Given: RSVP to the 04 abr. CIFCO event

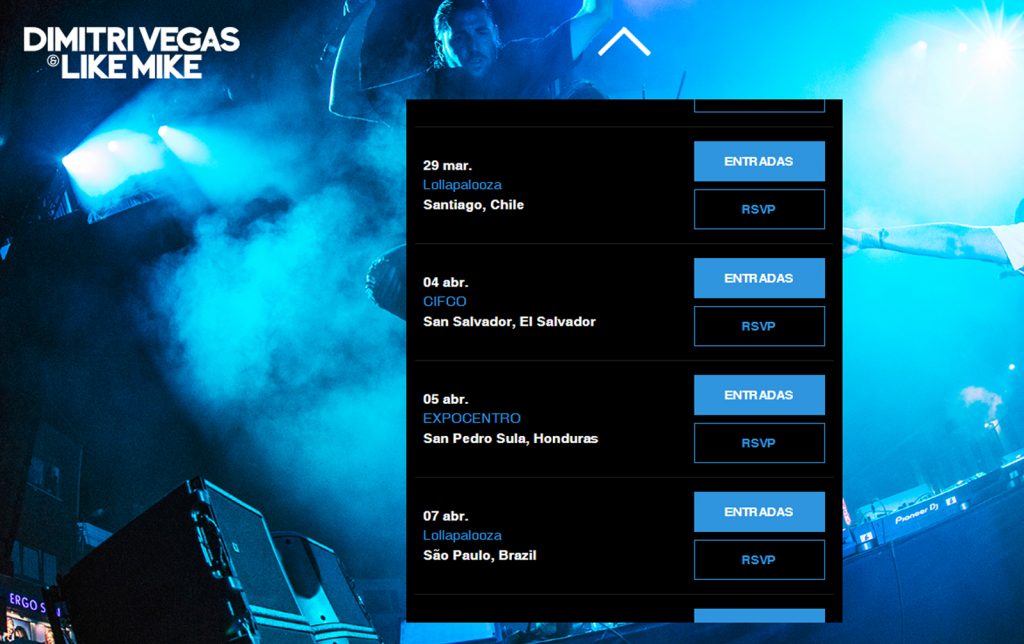Looking at the screenshot, I should [x=759, y=326].
